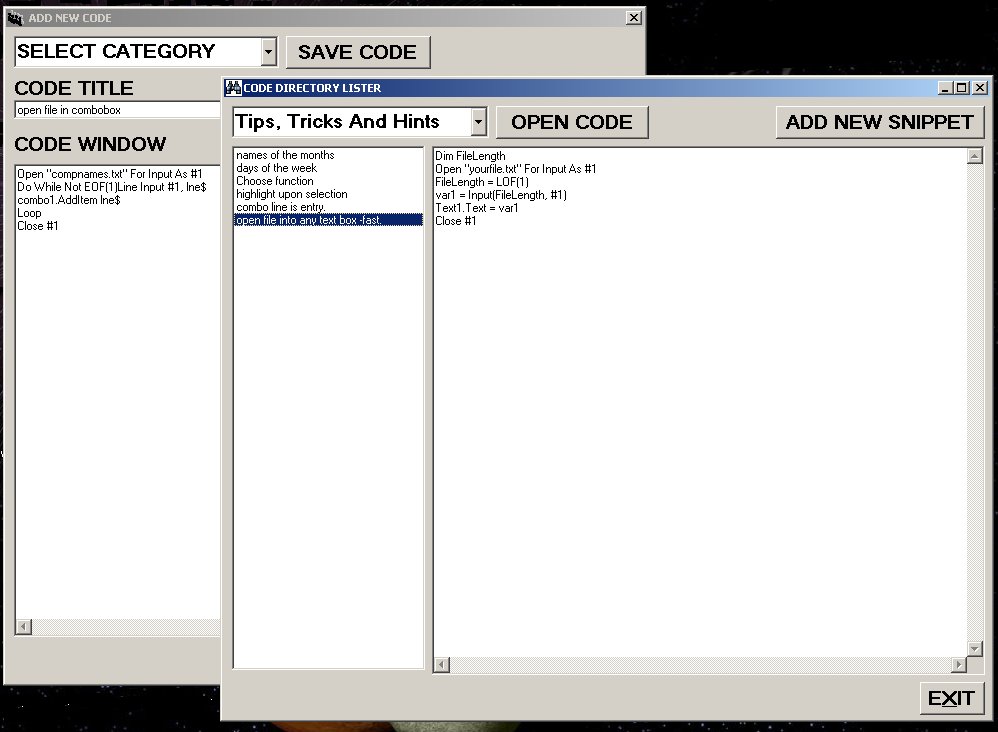Click the 'Loop' line in Code Window
Screen dimensions: 998x732
29,213
